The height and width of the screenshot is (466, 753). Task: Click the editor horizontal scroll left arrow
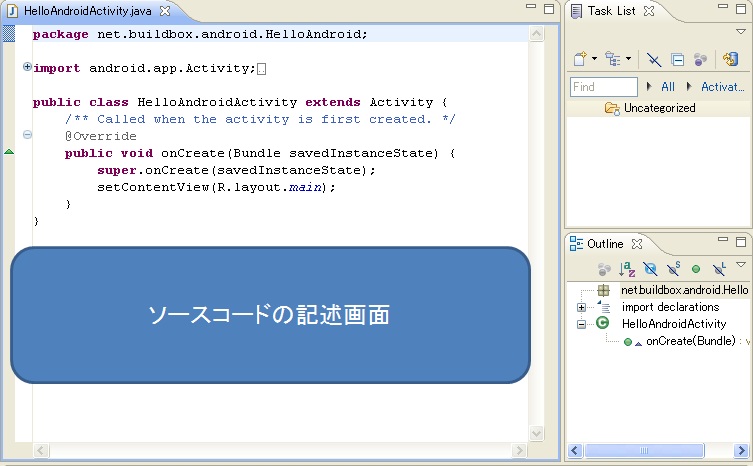pyautogui.click(x=40, y=450)
